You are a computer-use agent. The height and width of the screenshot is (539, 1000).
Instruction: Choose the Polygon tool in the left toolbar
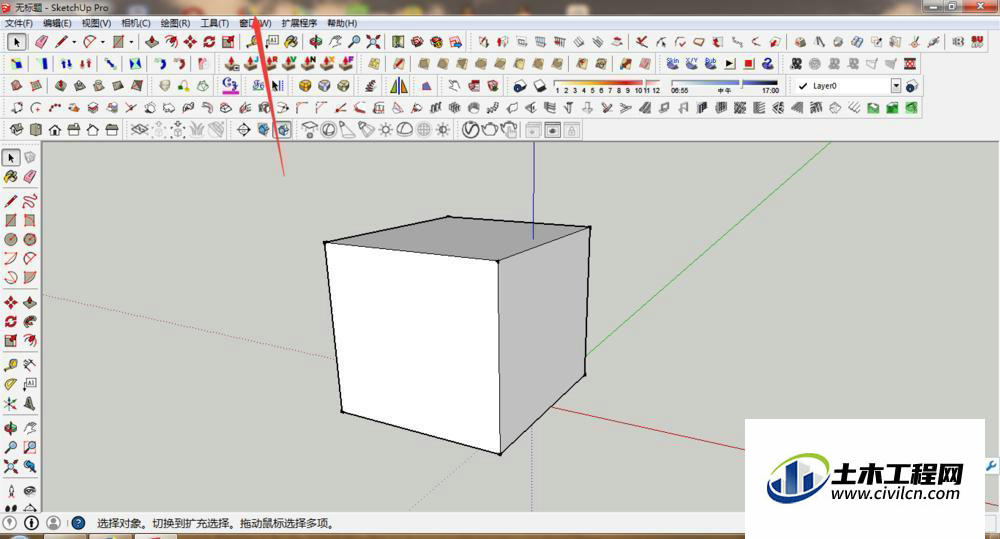point(30,239)
